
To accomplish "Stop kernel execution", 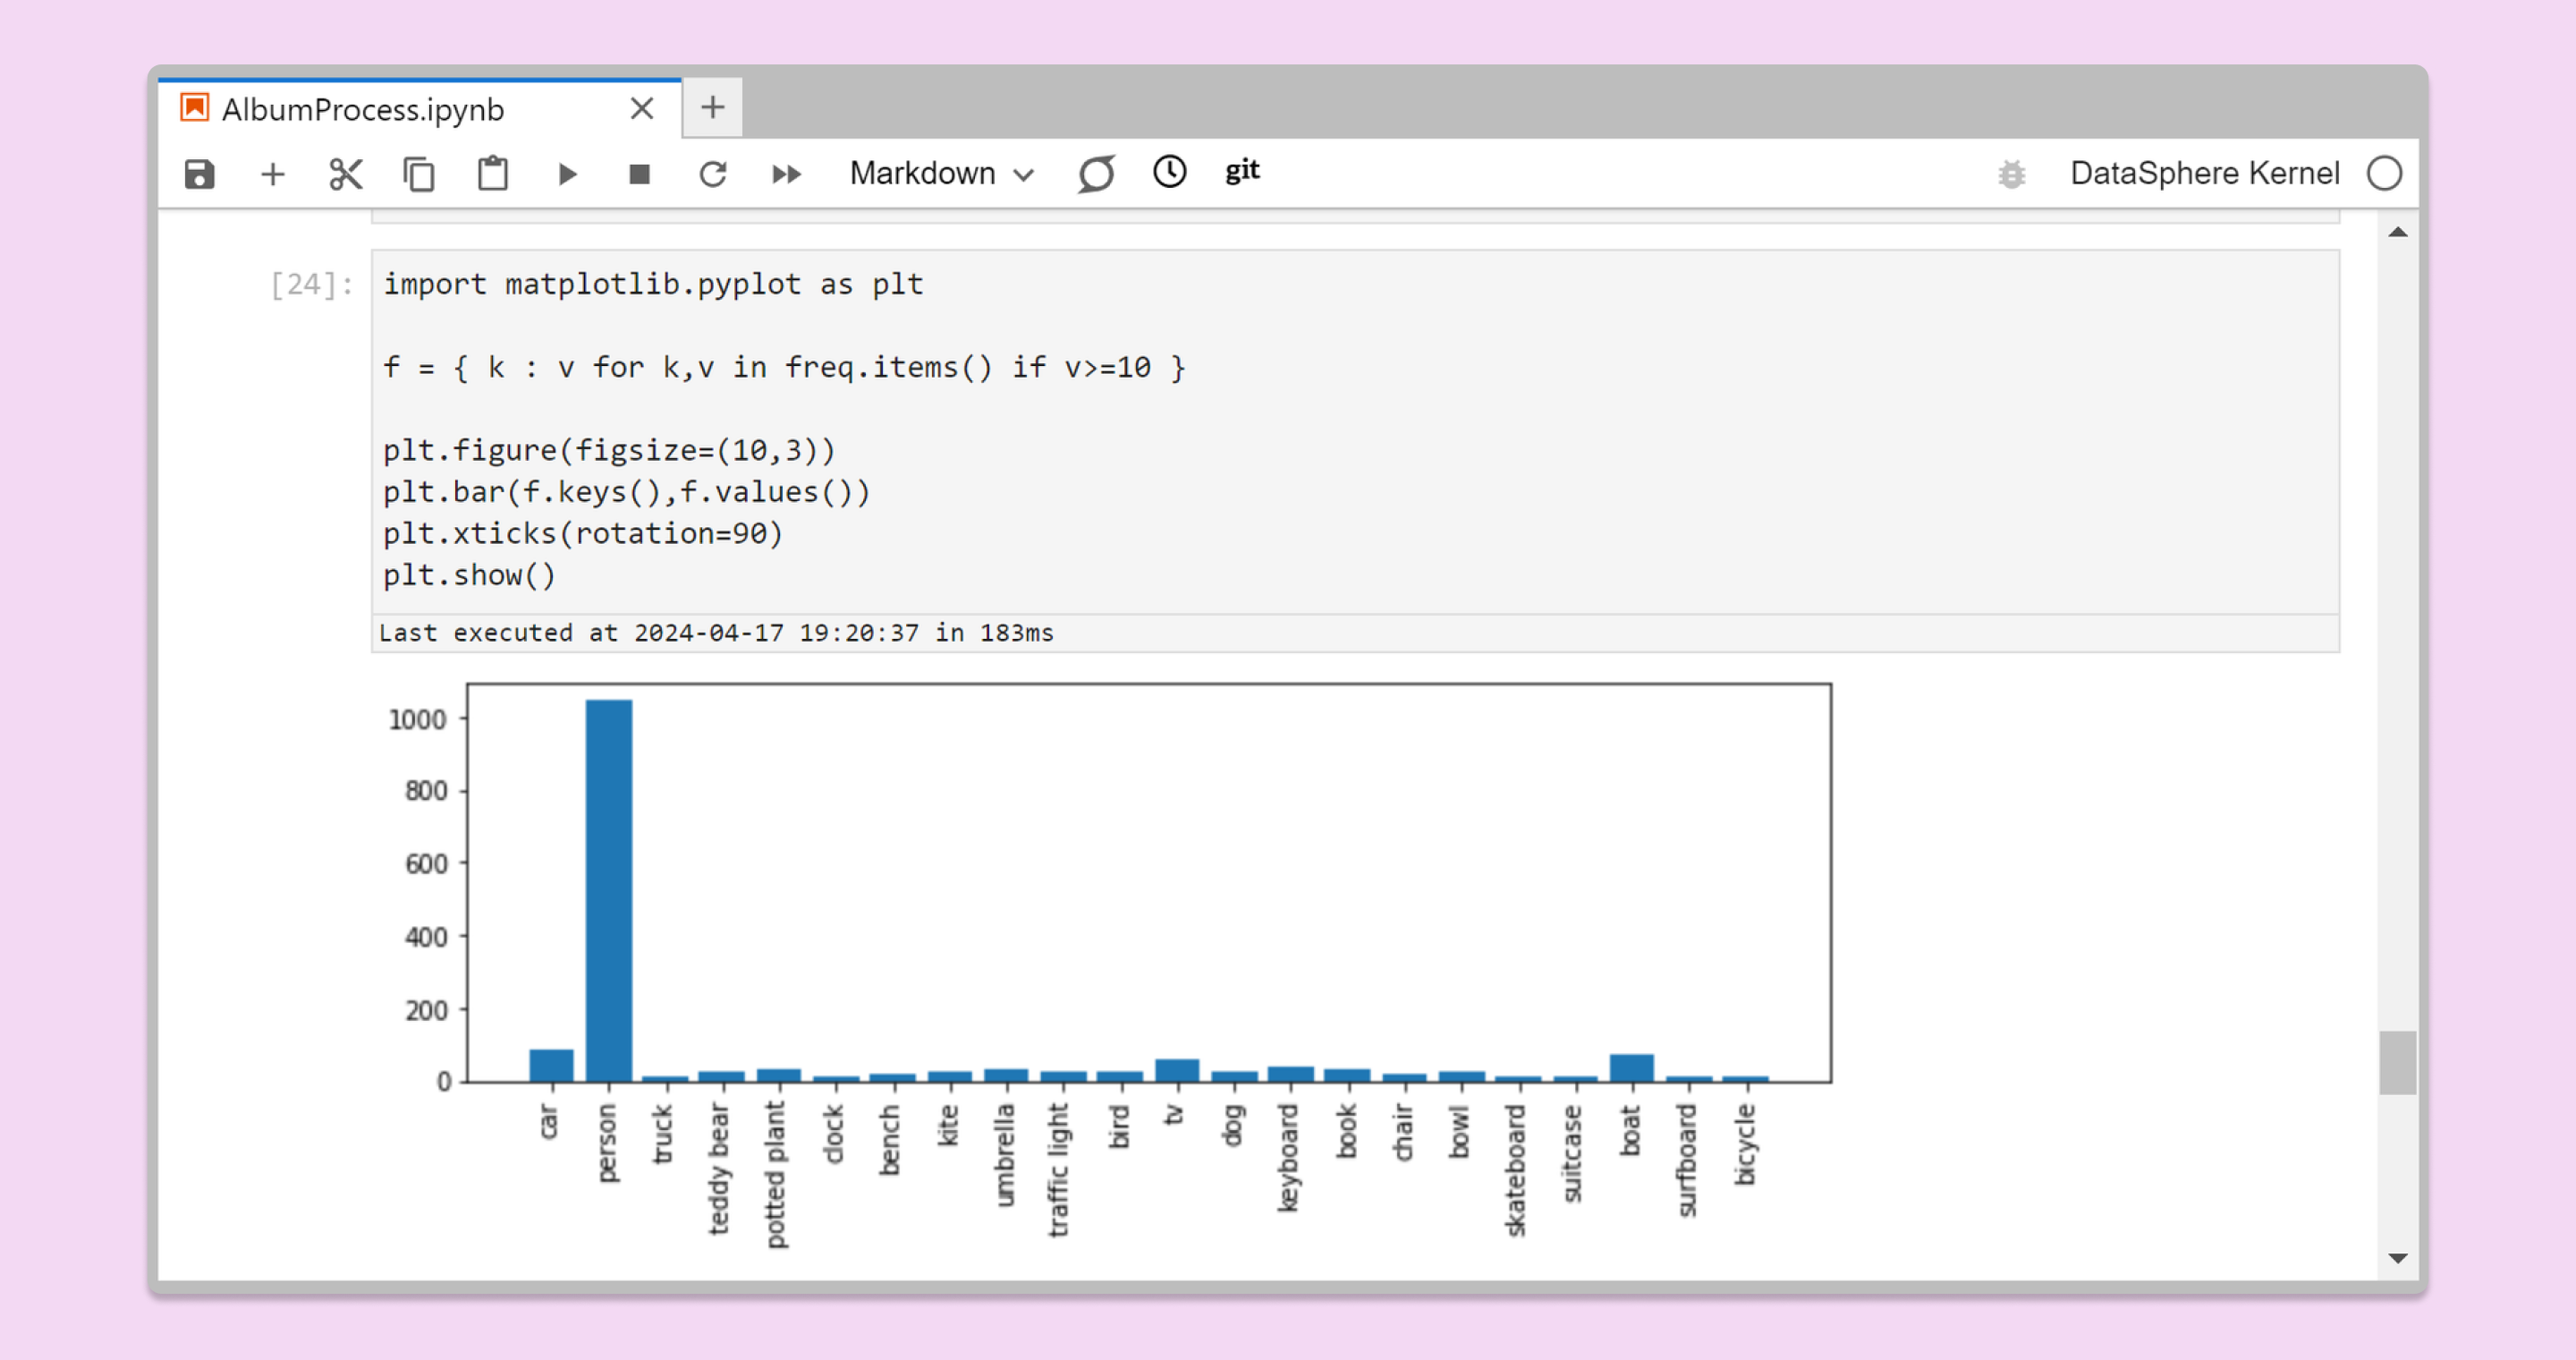I will click(x=640, y=174).
